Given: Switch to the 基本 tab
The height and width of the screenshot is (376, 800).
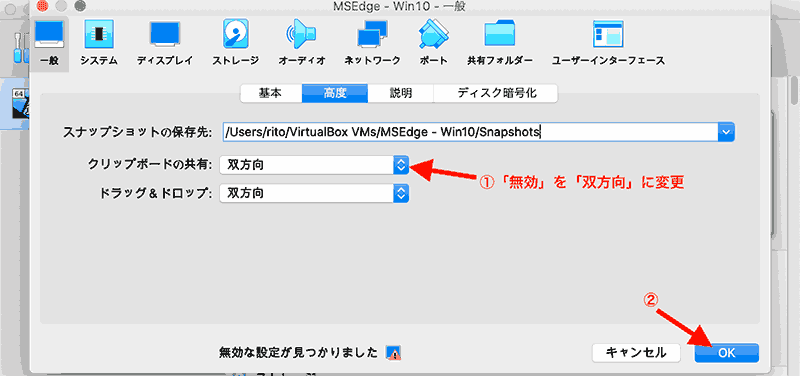Looking at the screenshot, I should [270, 93].
